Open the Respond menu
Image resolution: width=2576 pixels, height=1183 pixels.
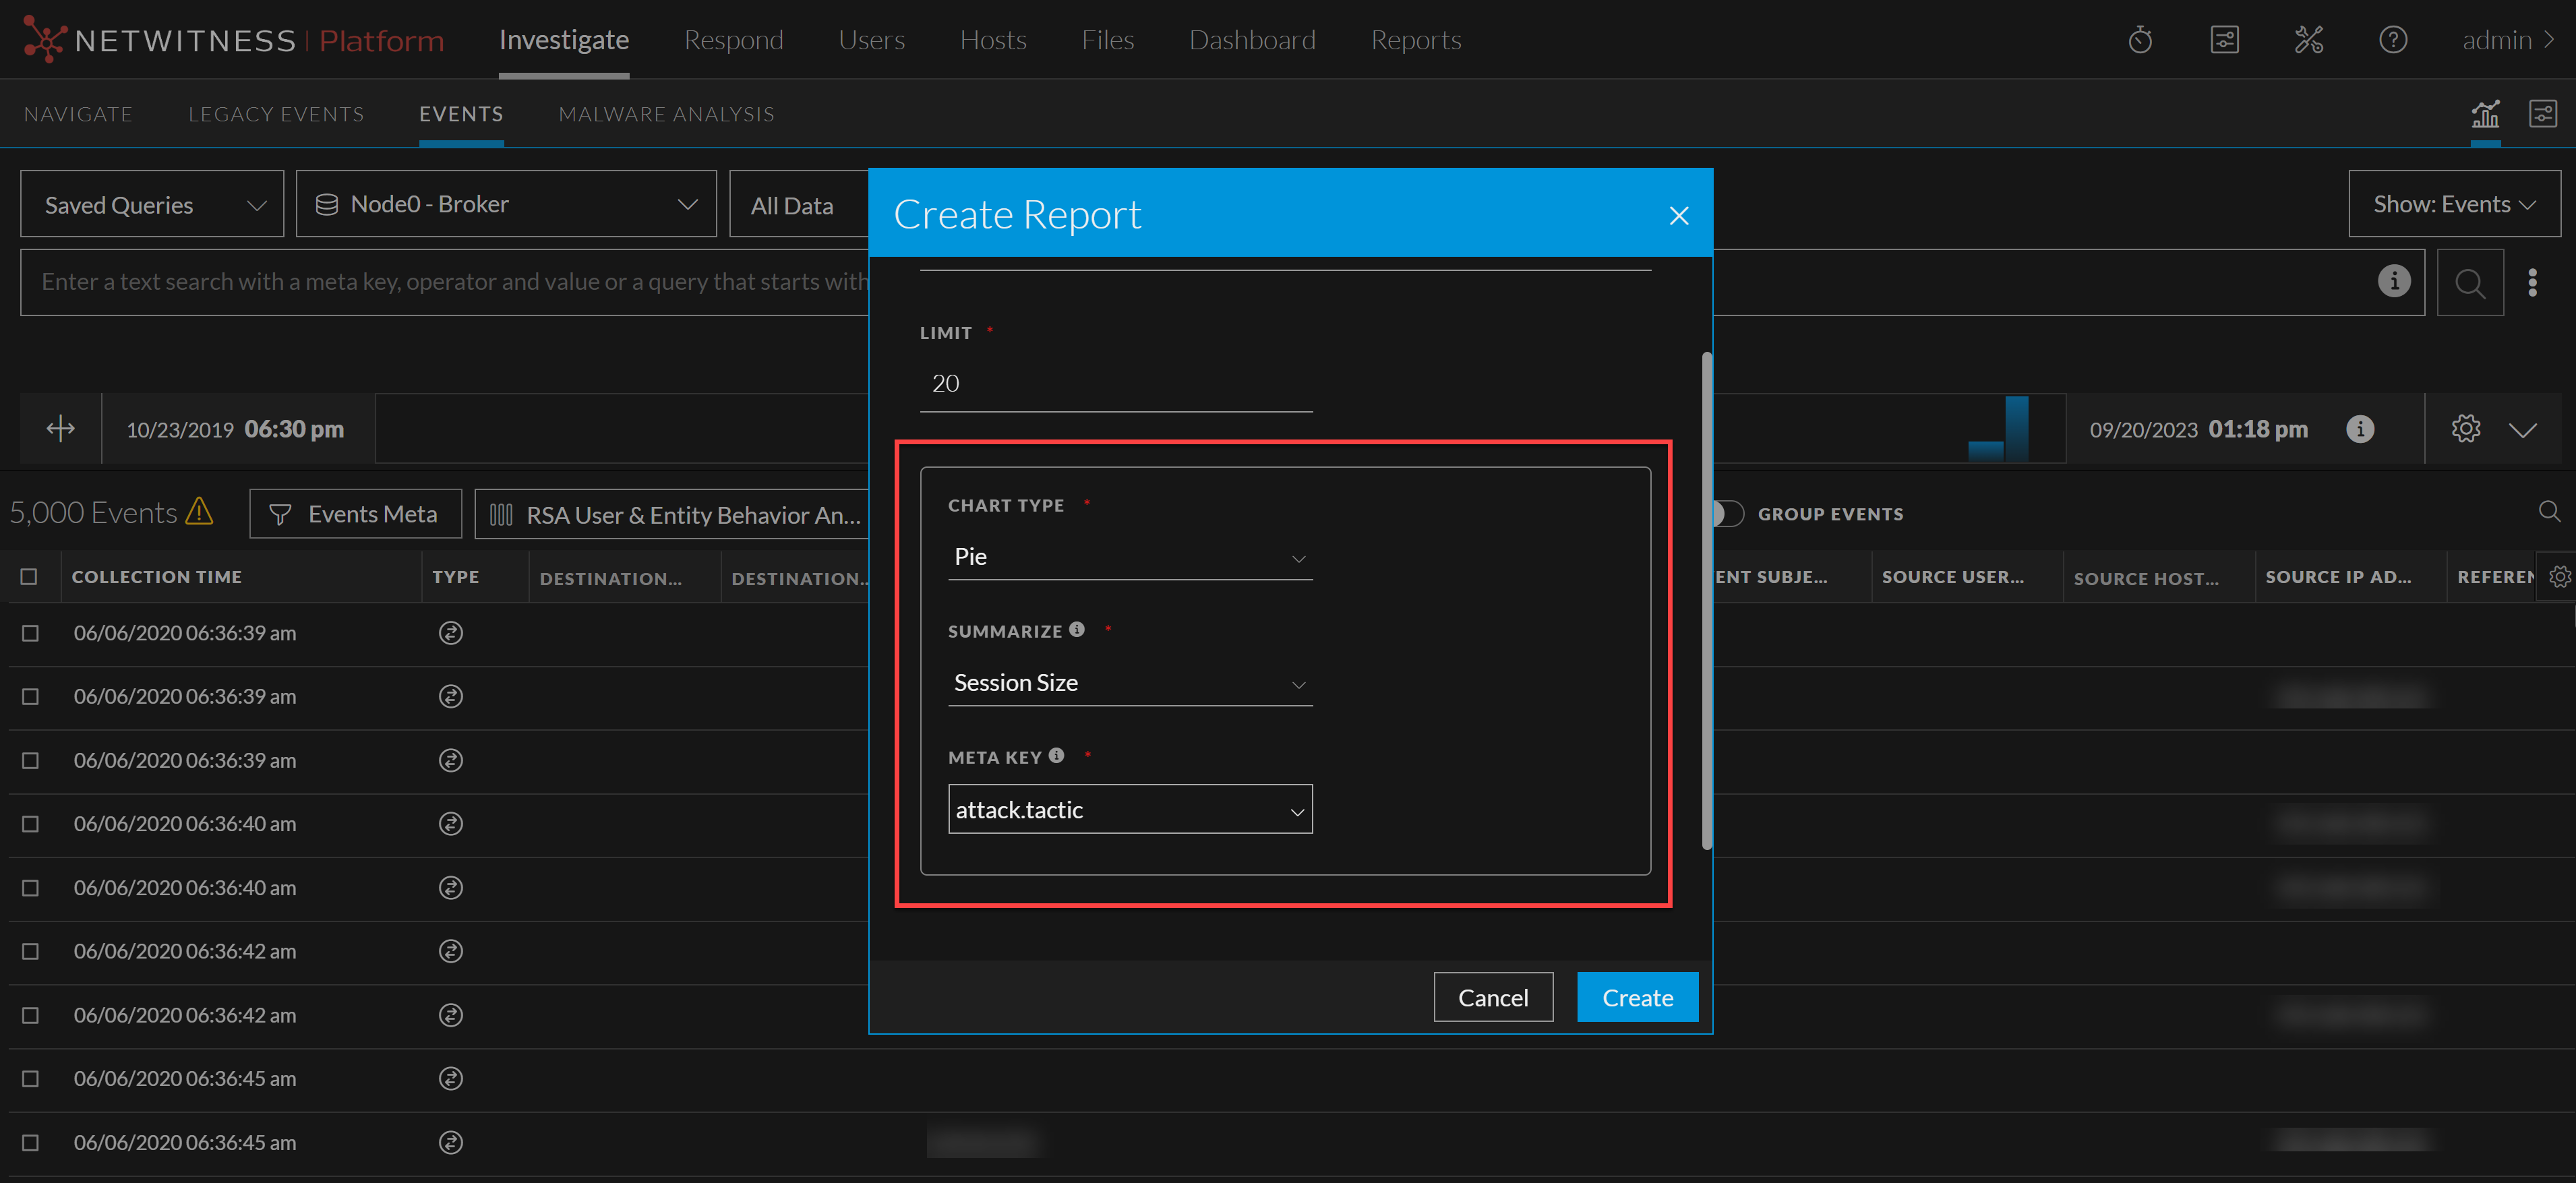pyautogui.click(x=733, y=40)
